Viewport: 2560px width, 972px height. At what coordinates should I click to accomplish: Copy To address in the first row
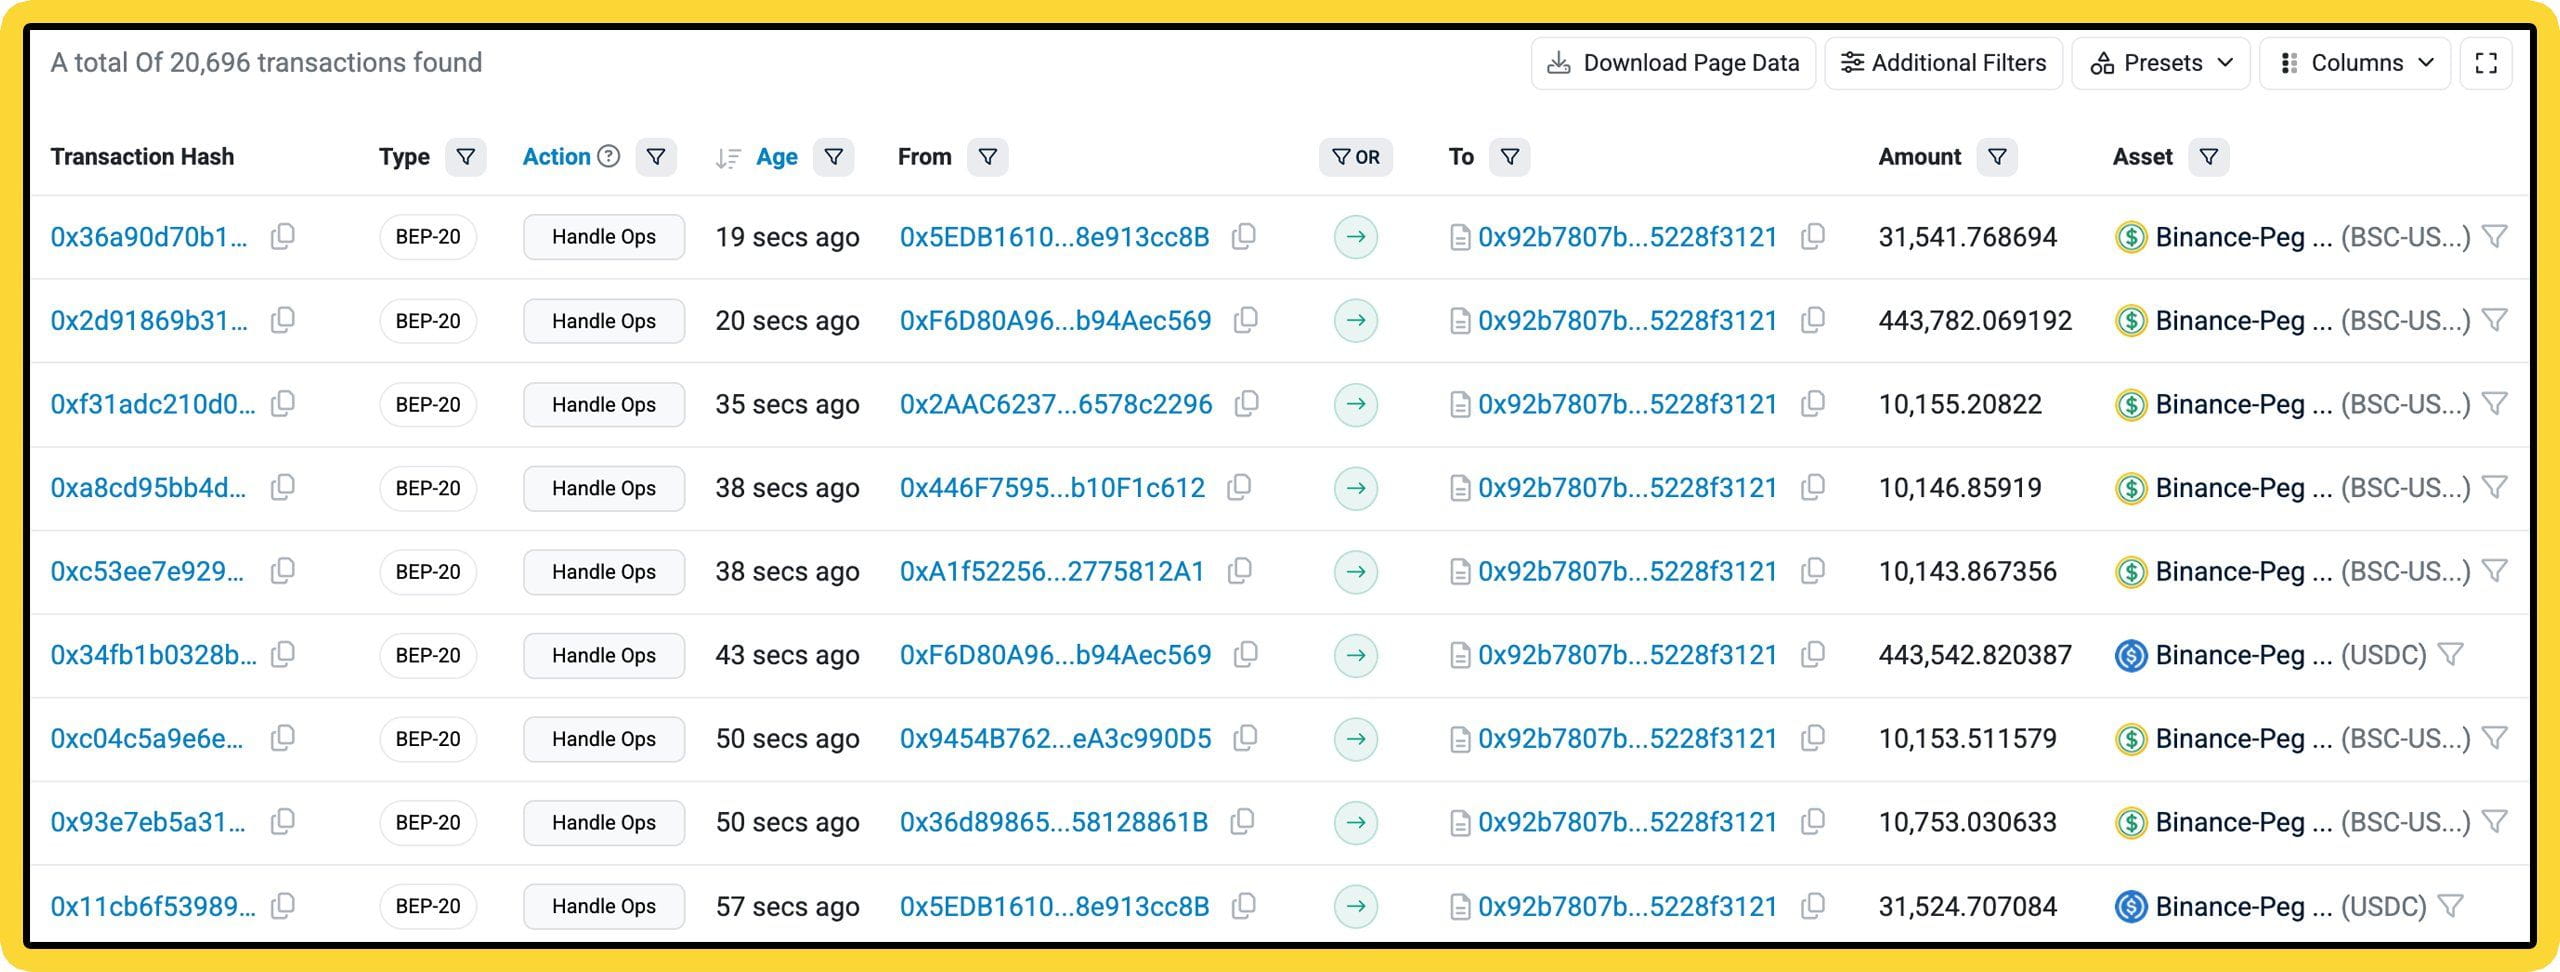pos(1812,237)
